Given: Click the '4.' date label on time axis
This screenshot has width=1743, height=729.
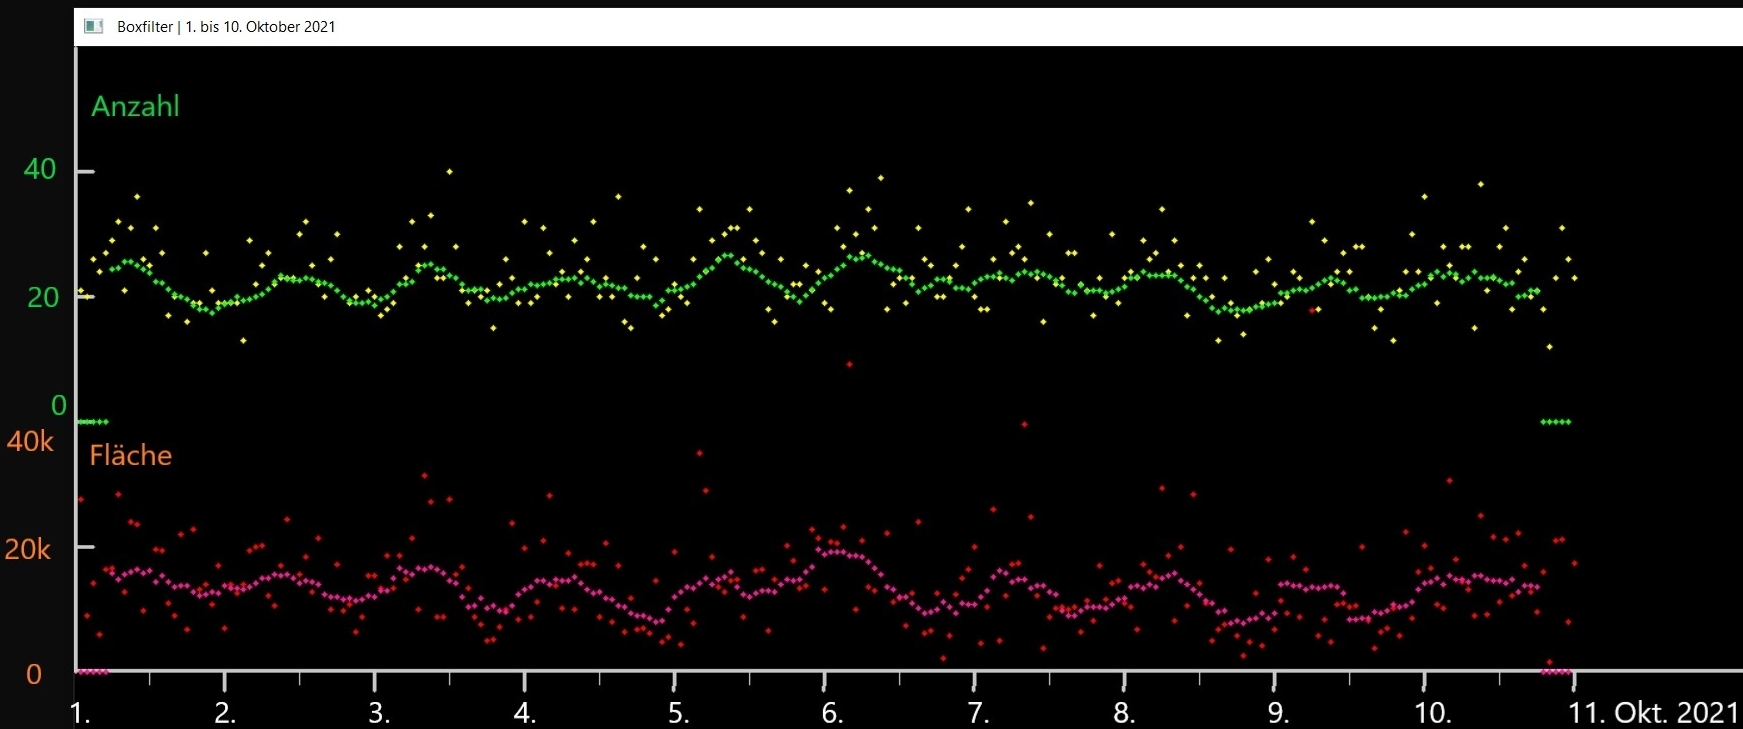Looking at the screenshot, I should pyautogui.click(x=525, y=713).
